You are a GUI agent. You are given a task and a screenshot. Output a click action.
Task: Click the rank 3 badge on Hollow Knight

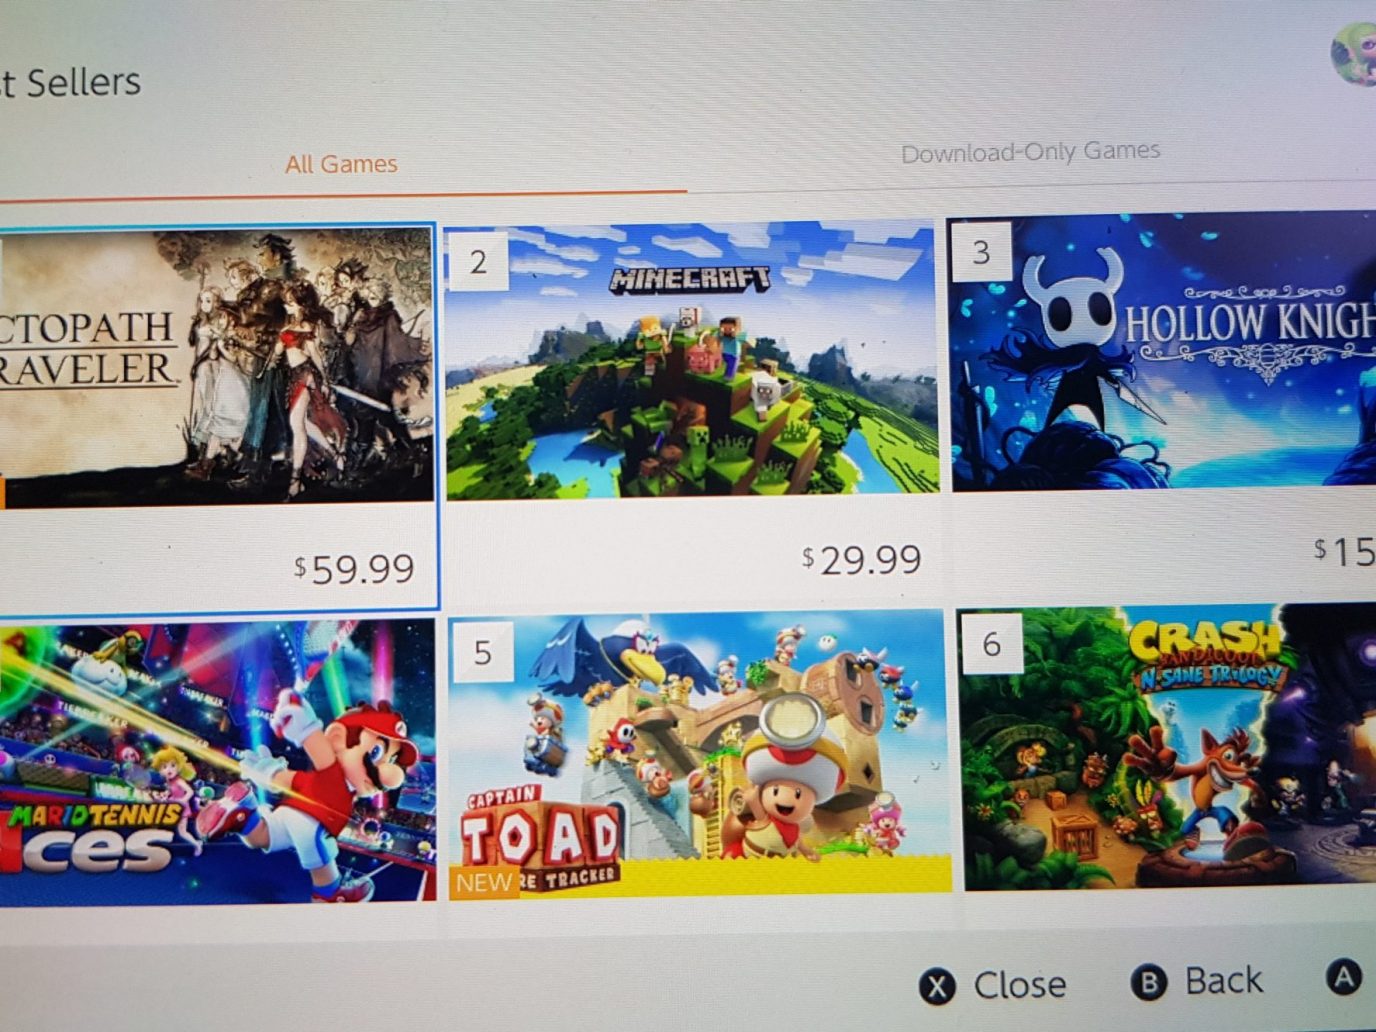click(x=981, y=252)
